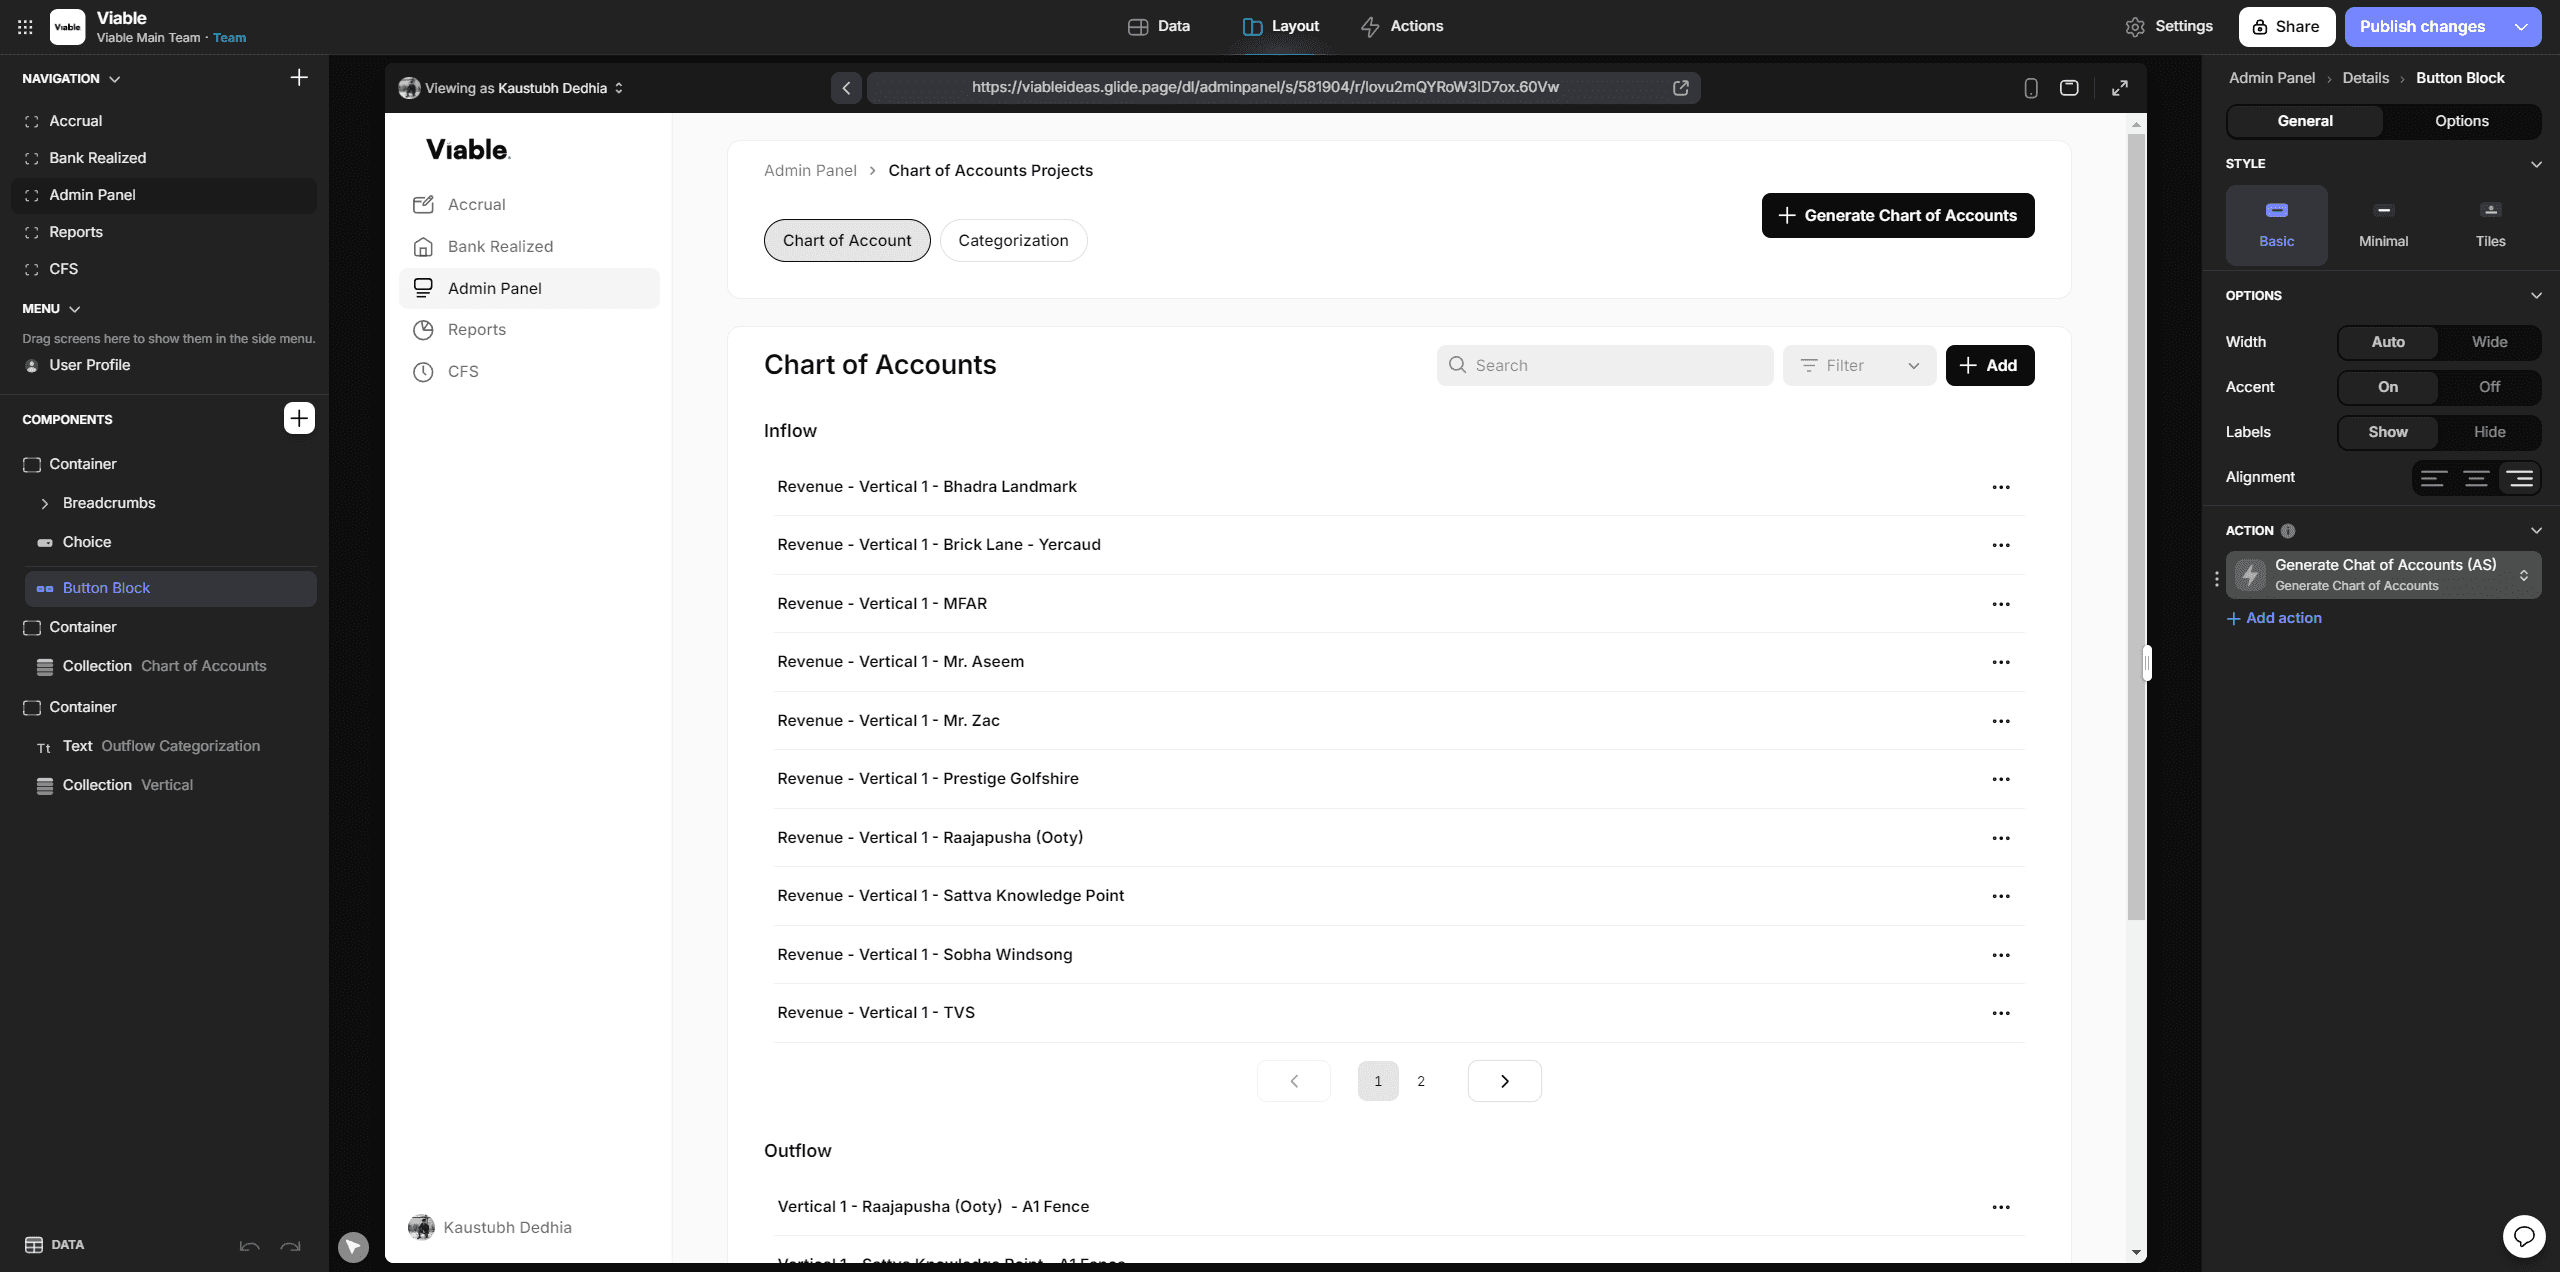The width and height of the screenshot is (2560, 1272).
Task: Click the Viable app logo
Action: (67, 27)
